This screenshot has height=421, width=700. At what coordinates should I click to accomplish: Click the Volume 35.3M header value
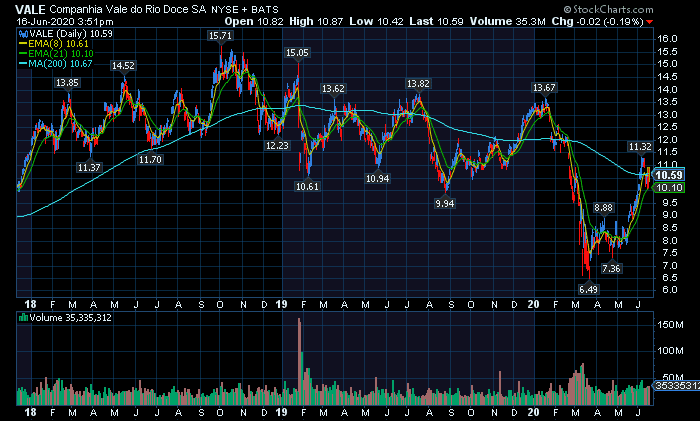point(507,21)
